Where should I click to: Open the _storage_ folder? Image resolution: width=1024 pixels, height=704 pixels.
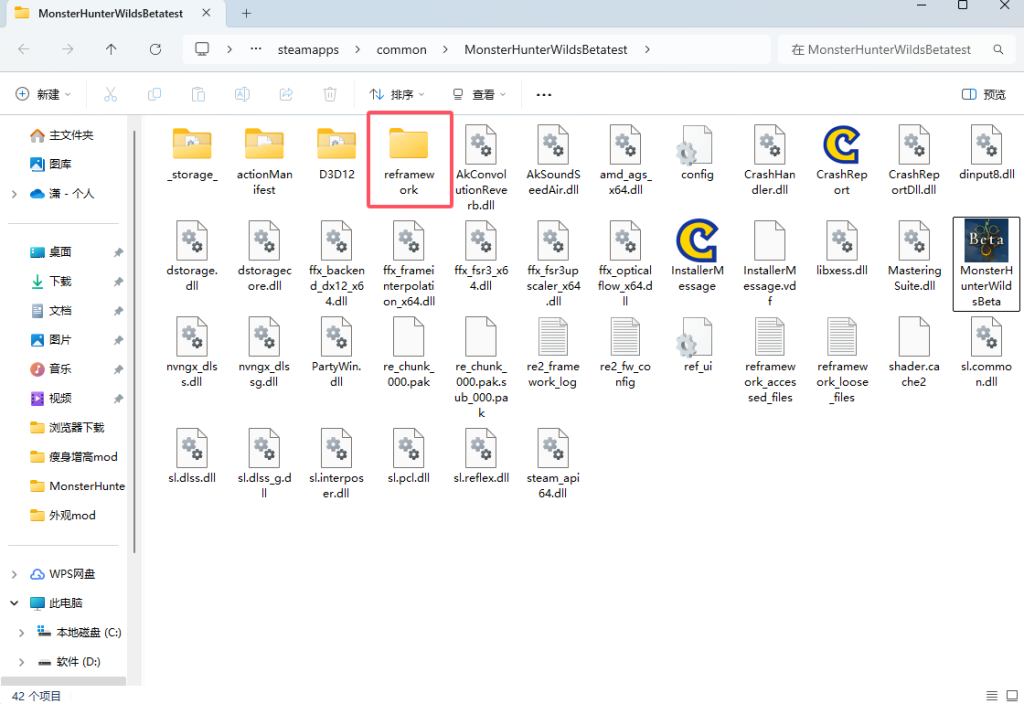(x=192, y=154)
